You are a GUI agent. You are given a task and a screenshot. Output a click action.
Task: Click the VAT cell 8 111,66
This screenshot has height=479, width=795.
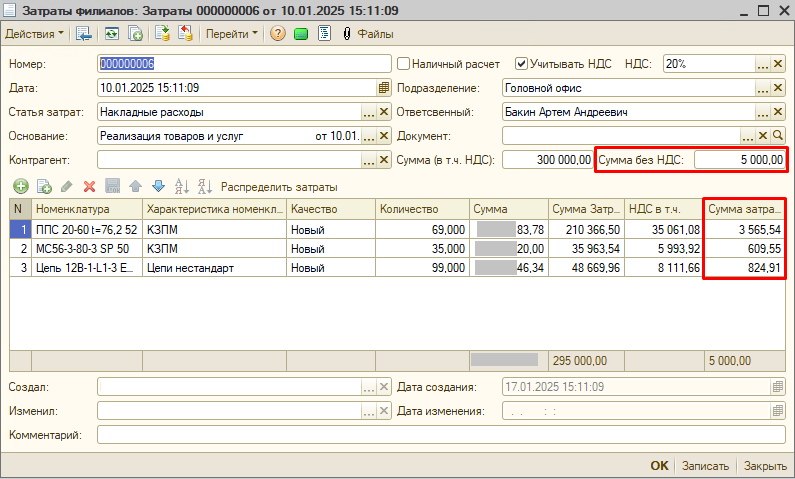(663, 268)
